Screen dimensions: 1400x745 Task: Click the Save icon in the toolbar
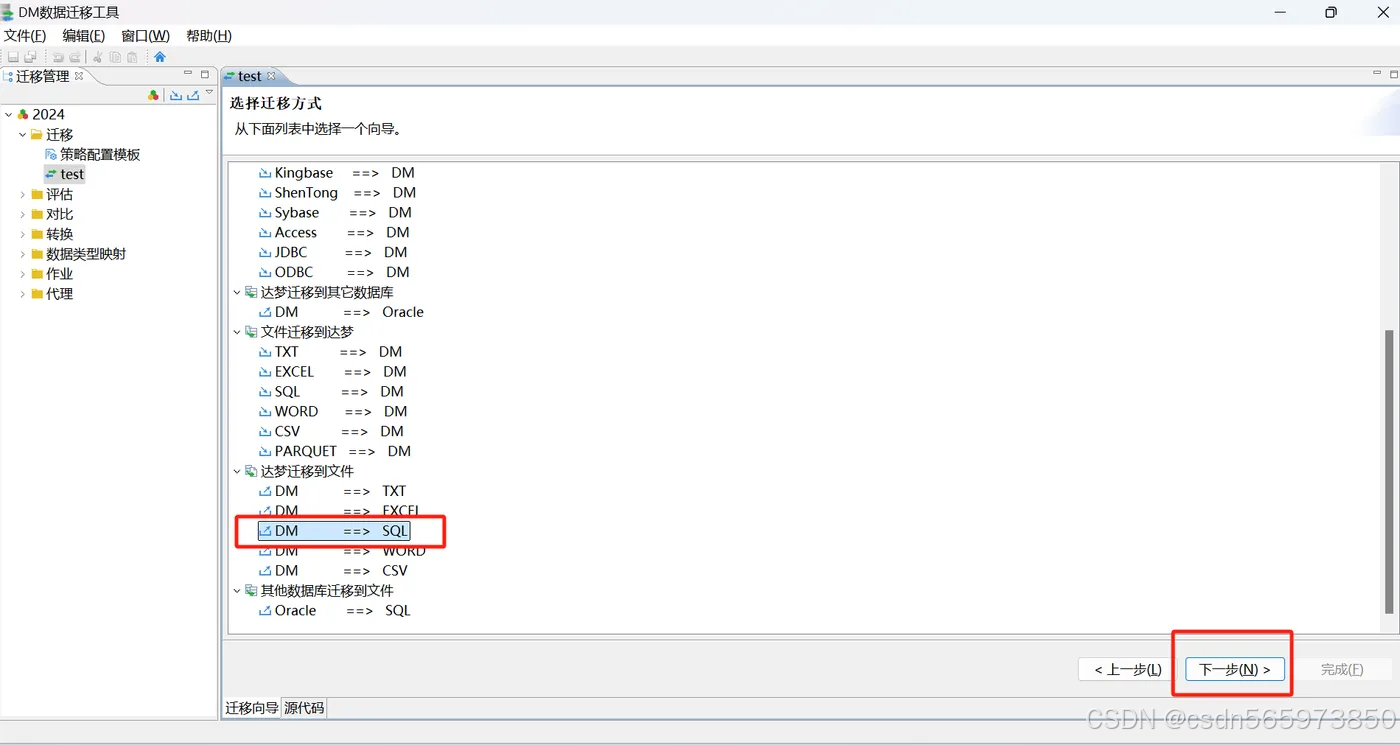(13, 57)
